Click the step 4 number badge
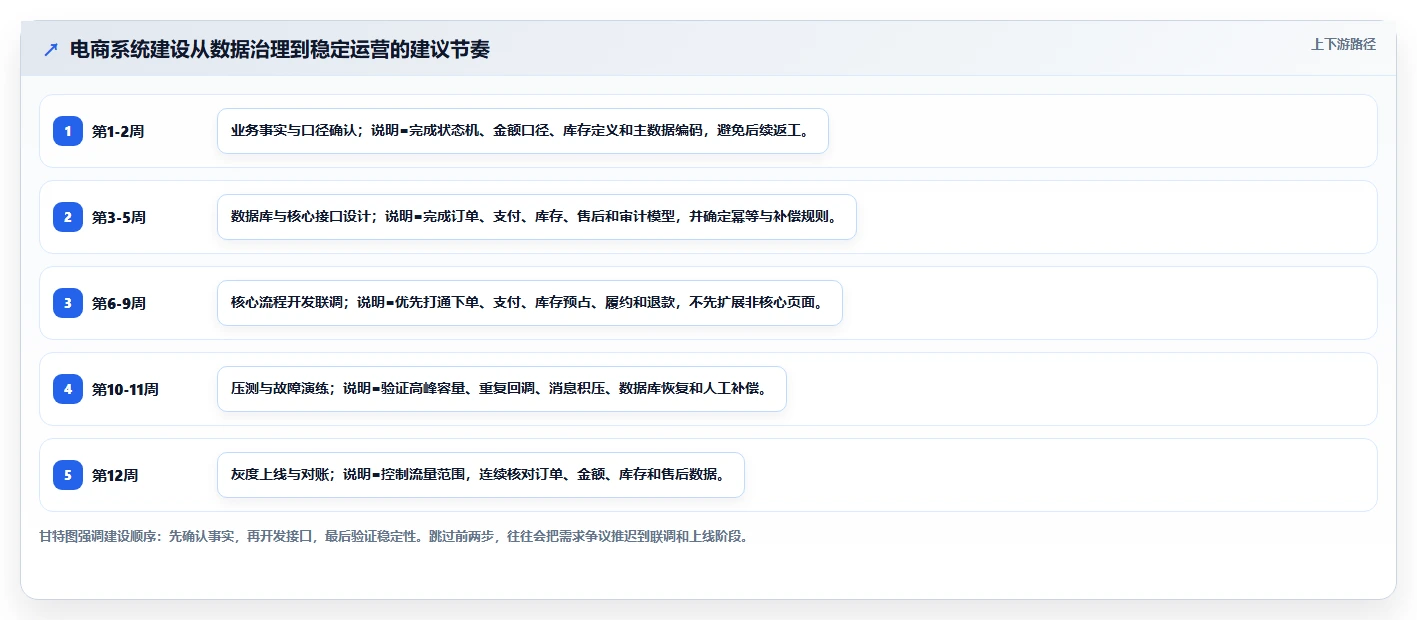The image size is (1417, 620). click(68, 389)
